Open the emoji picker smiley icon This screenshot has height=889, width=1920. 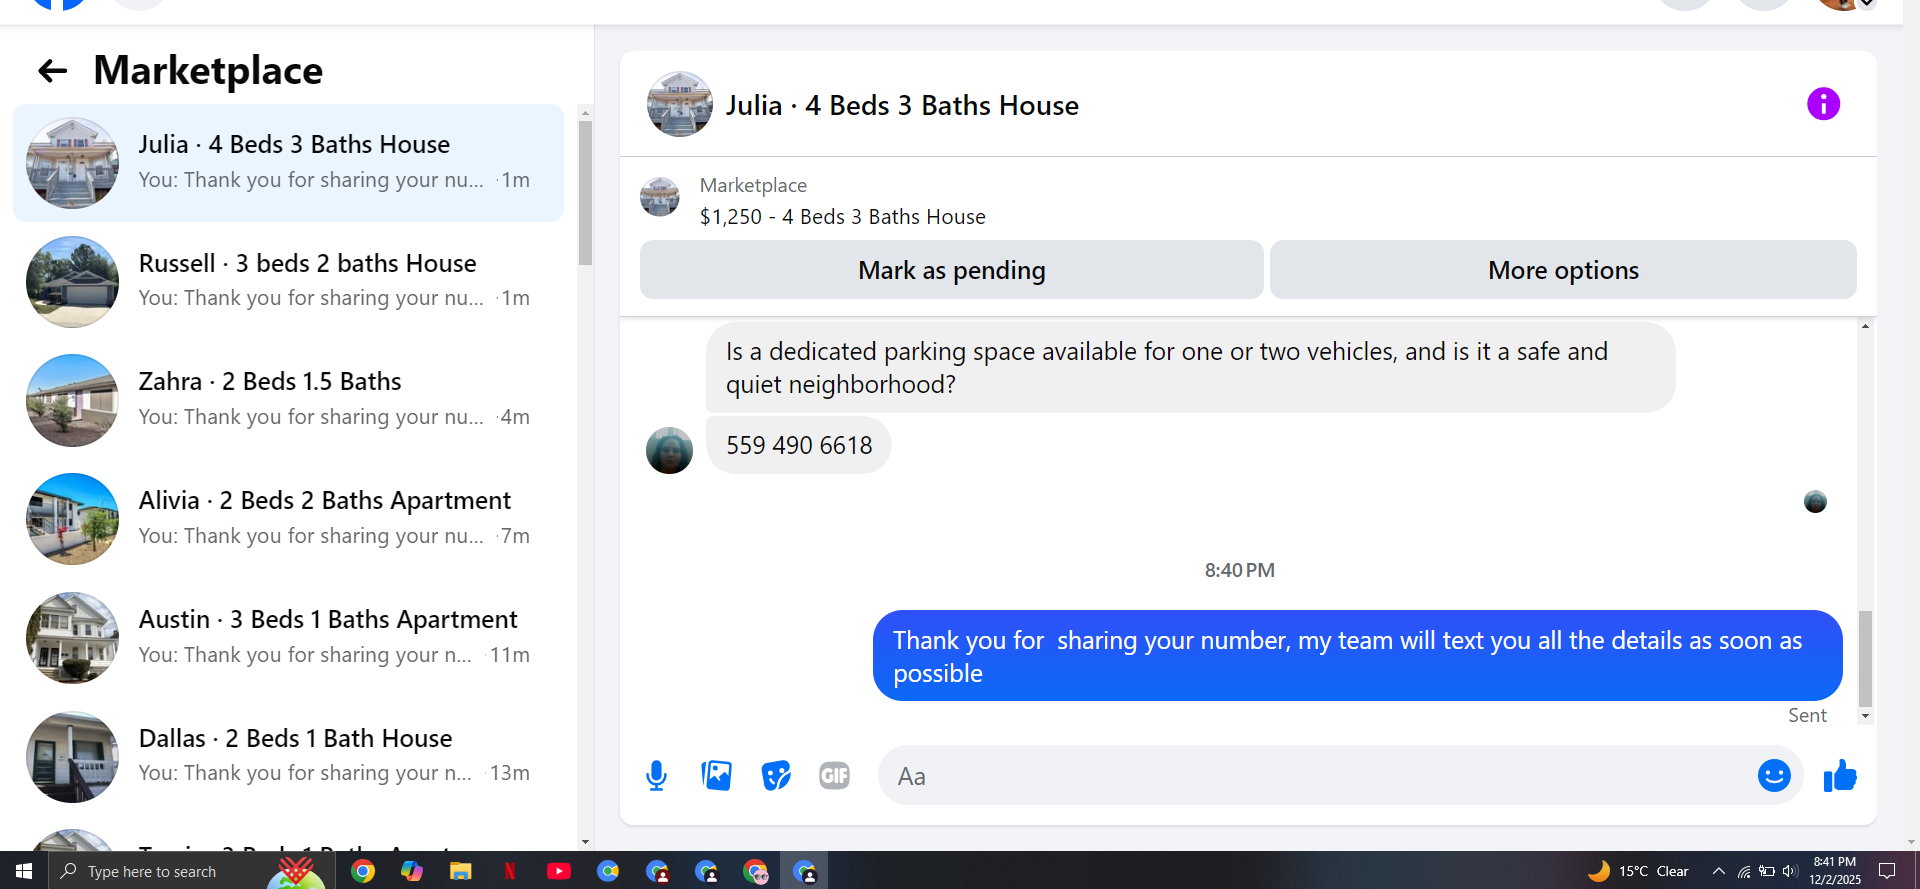pyautogui.click(x=1774, y=775)
